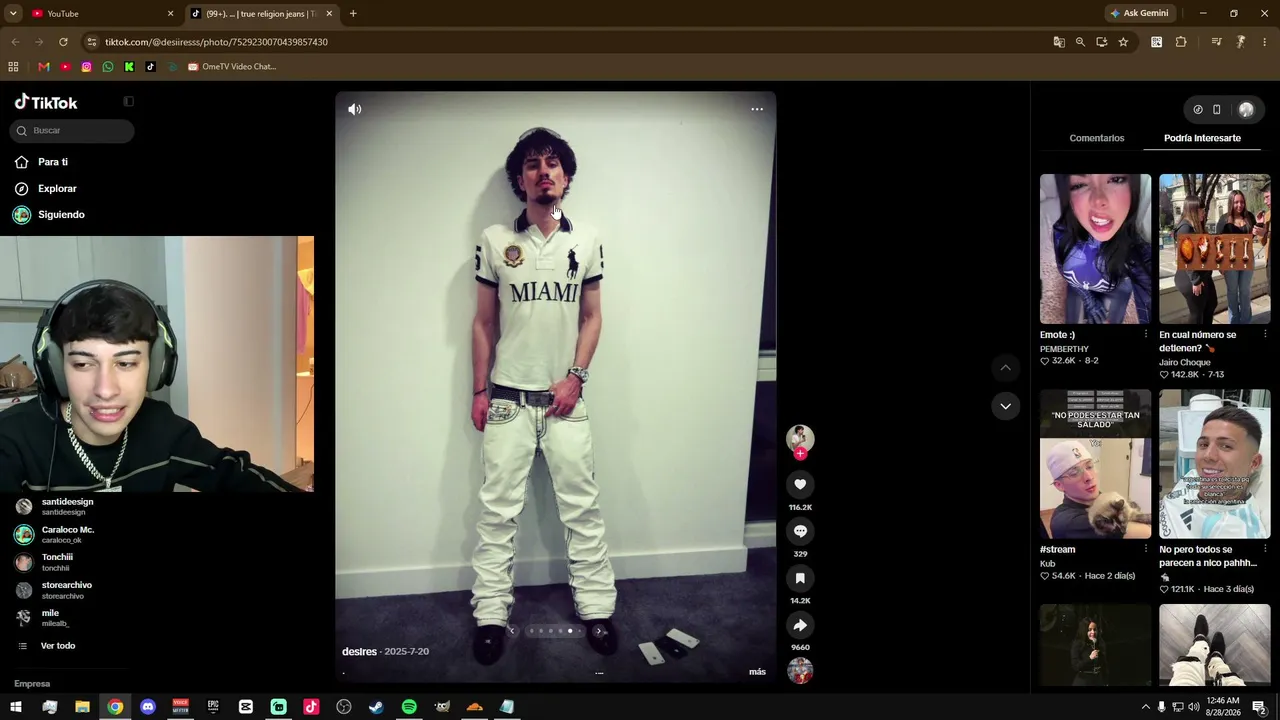Viewport: 1280px width, 720px height.
Task: Follow the creator via the red plus badge
Action: click(800, 454)
